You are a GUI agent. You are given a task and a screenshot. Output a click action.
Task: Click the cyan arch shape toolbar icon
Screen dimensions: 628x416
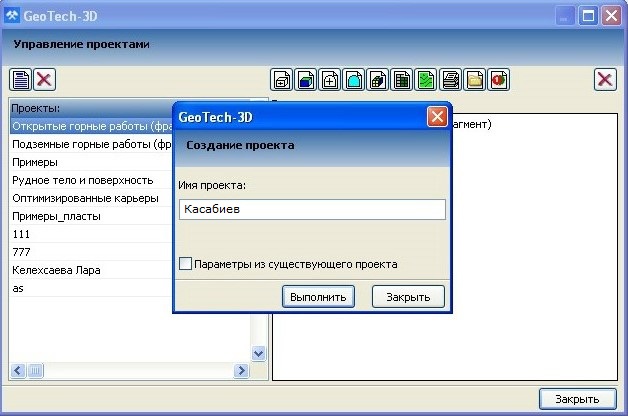[x=354, y=79]
